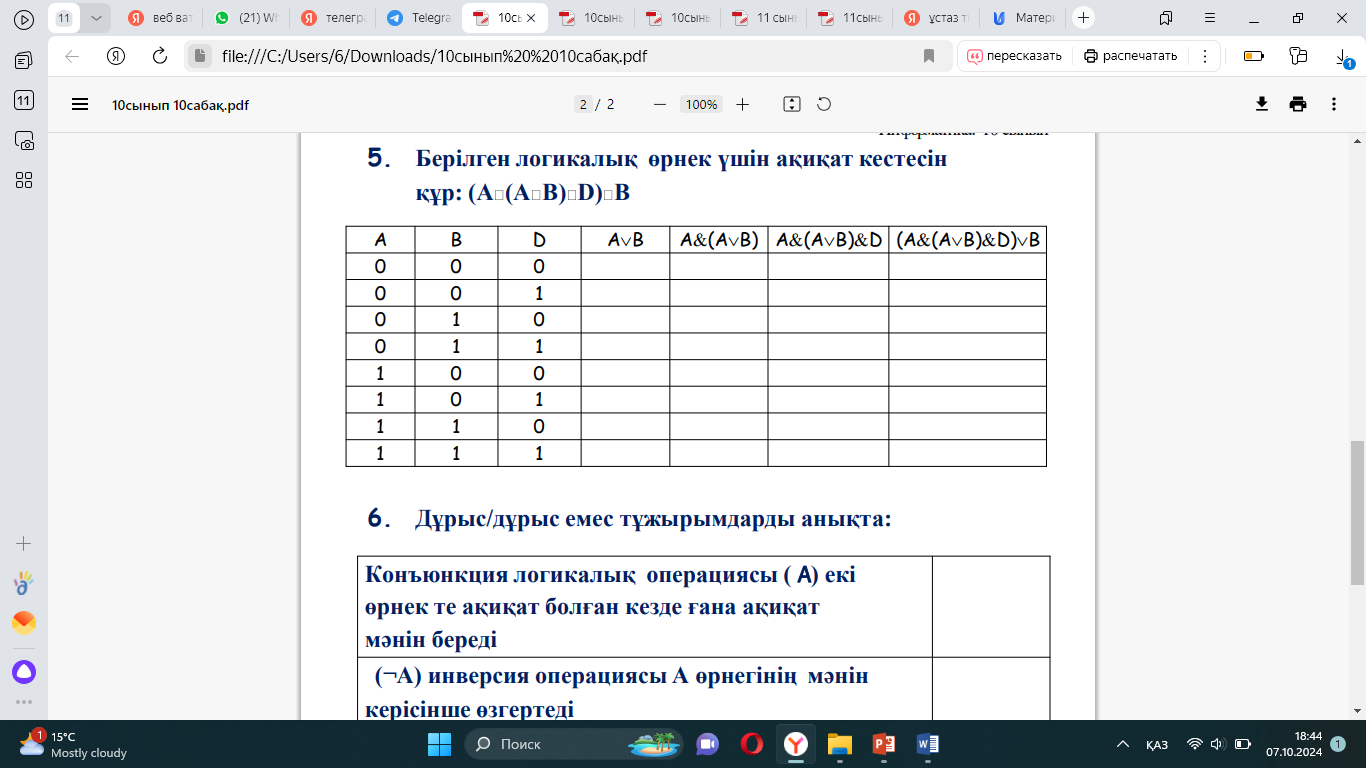Switch keyboard language from ҚАЗ

tap(1157, 744)
